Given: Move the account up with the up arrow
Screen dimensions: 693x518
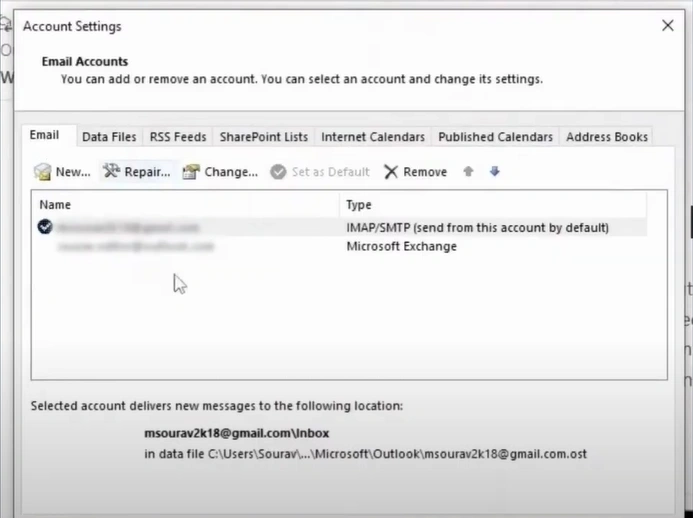Looking at the screenshot, I should tap(468, 171).
